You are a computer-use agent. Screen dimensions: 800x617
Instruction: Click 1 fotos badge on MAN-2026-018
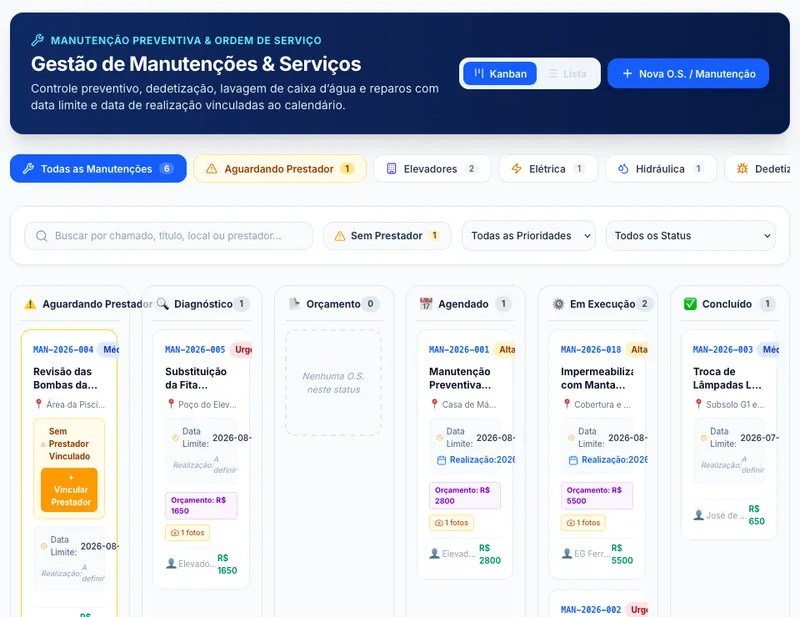pos(583,522)
